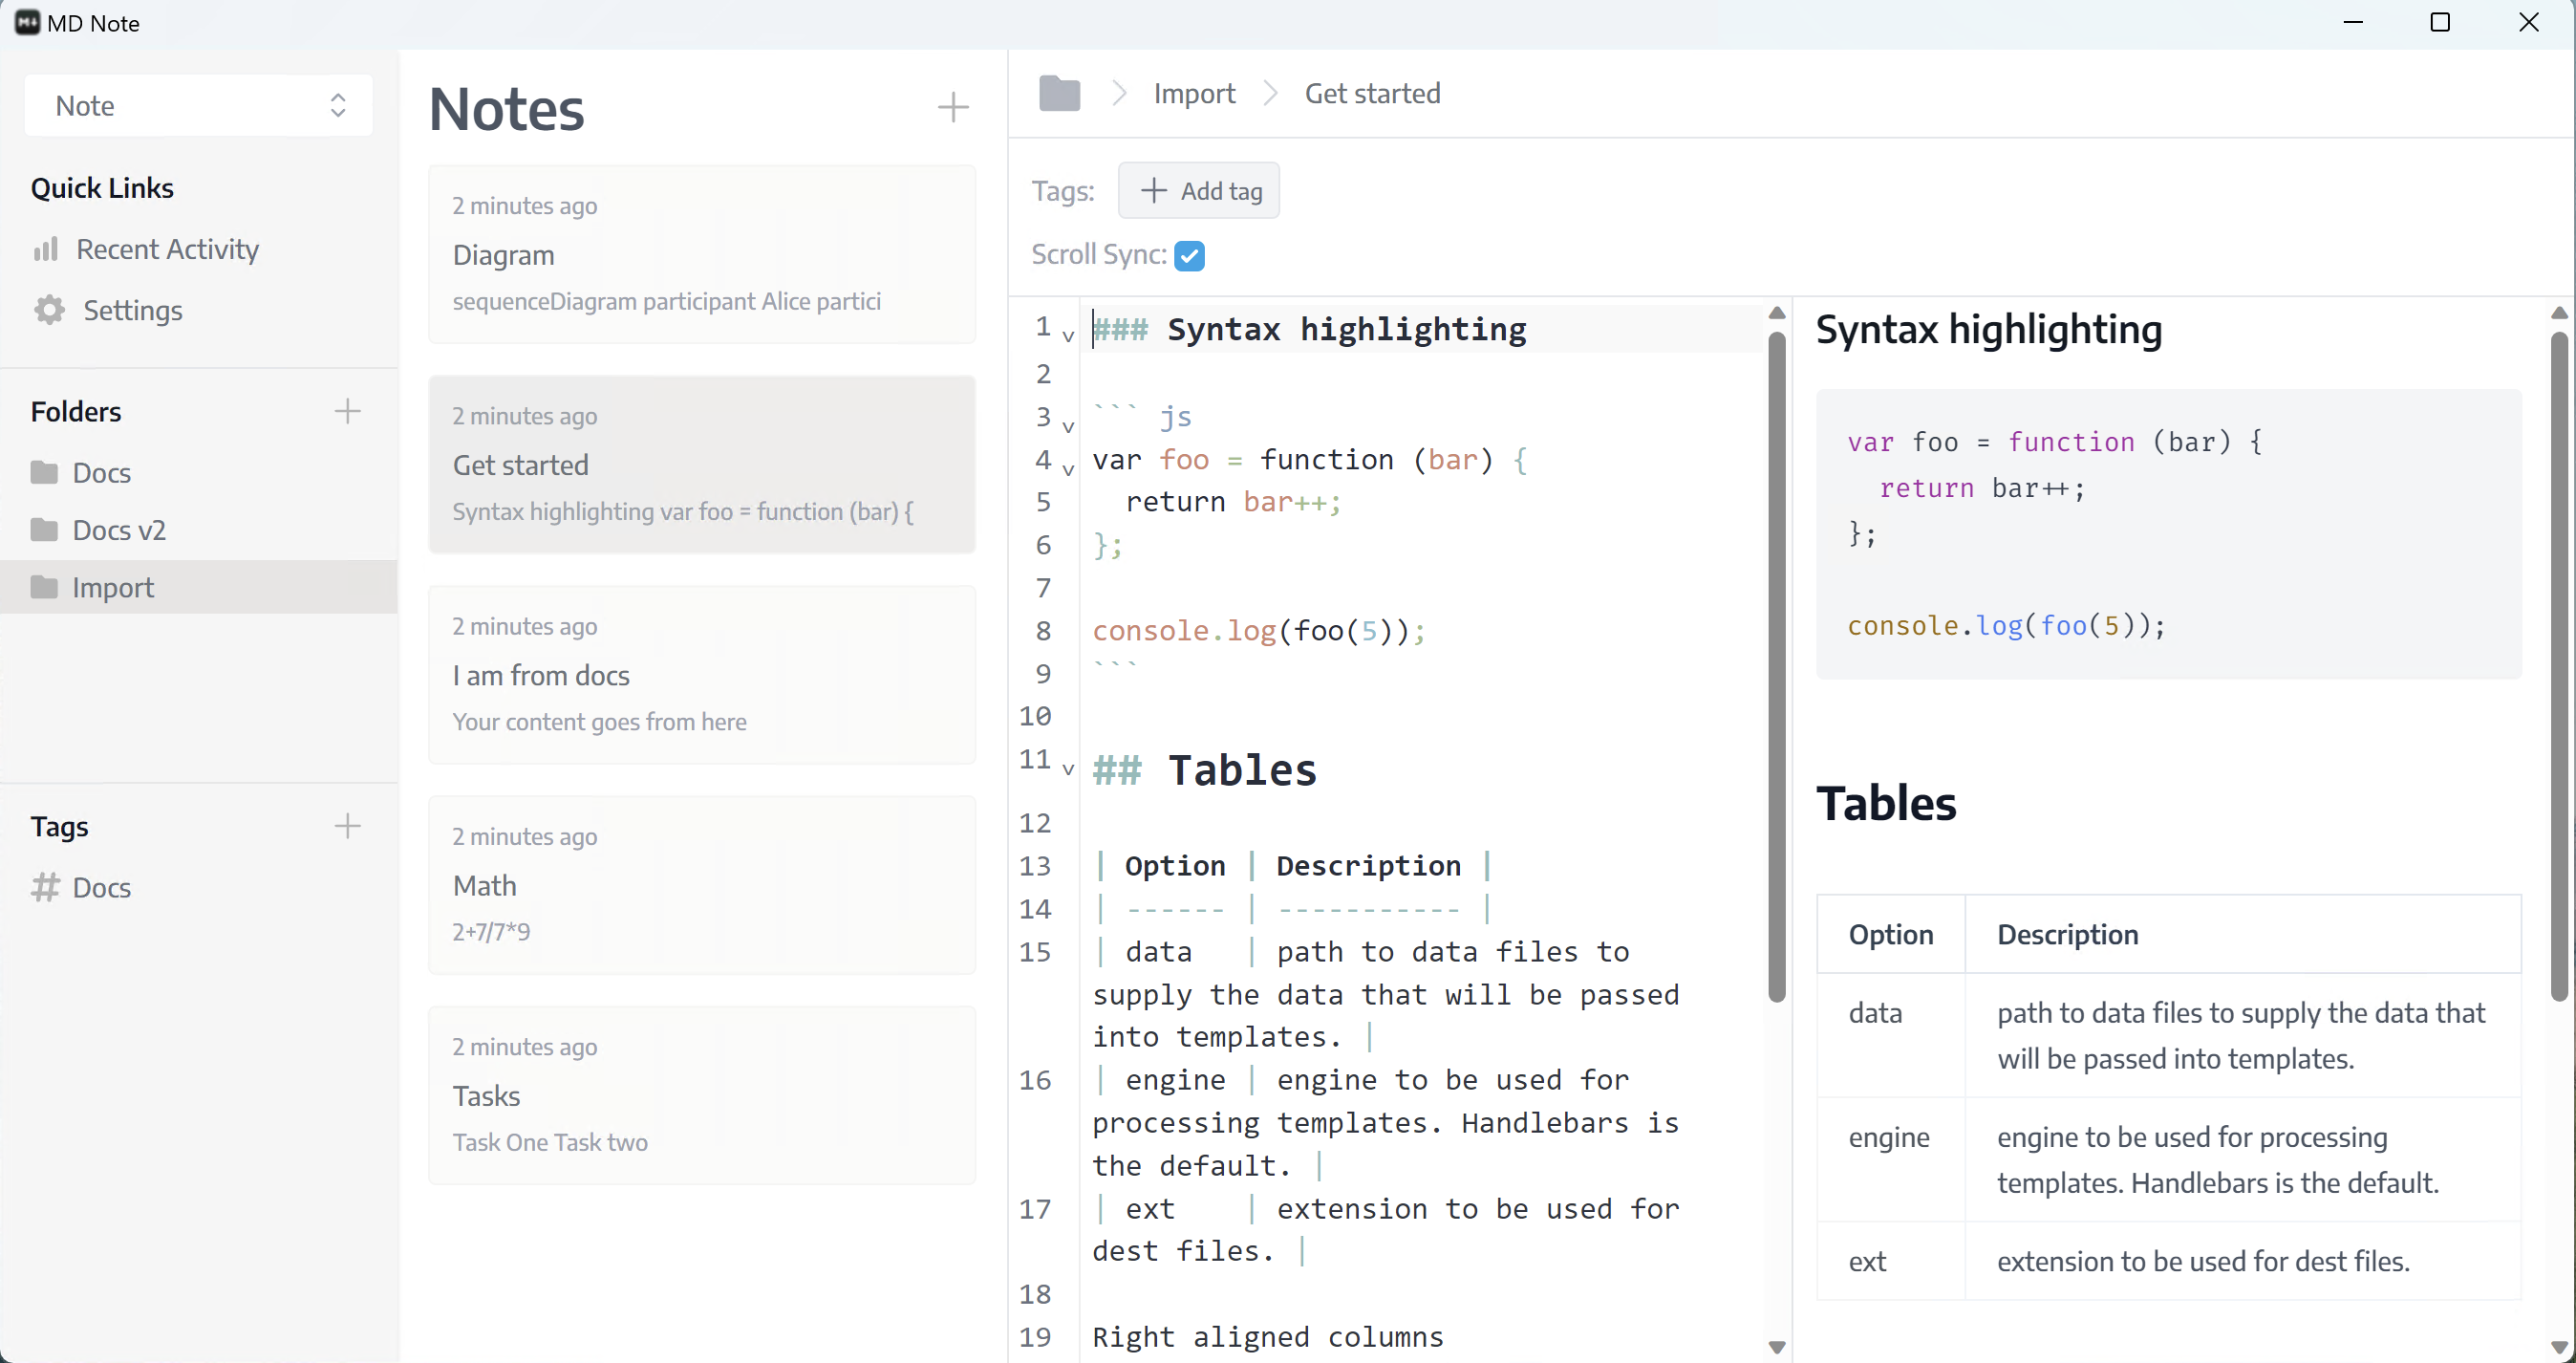The image size is (2576, 1363).
Task: Navigate to Import in the breadcrumb
Action: click(x=1194, y=92)
